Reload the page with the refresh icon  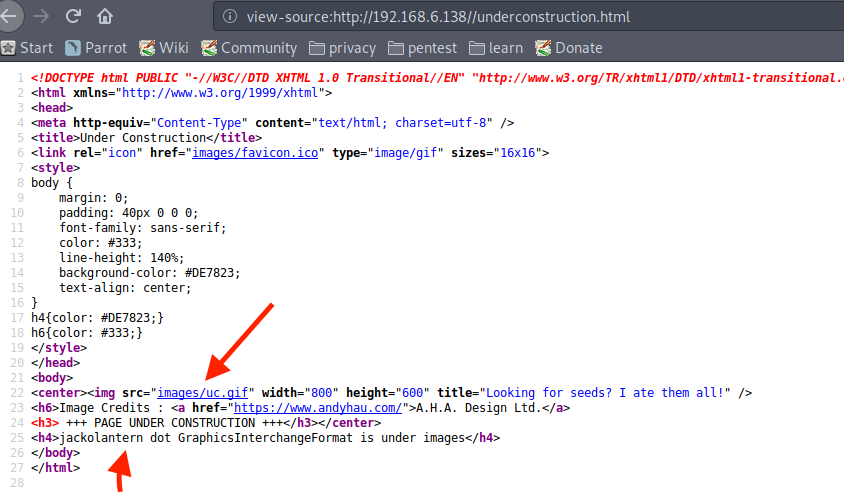tap(73, 16)
